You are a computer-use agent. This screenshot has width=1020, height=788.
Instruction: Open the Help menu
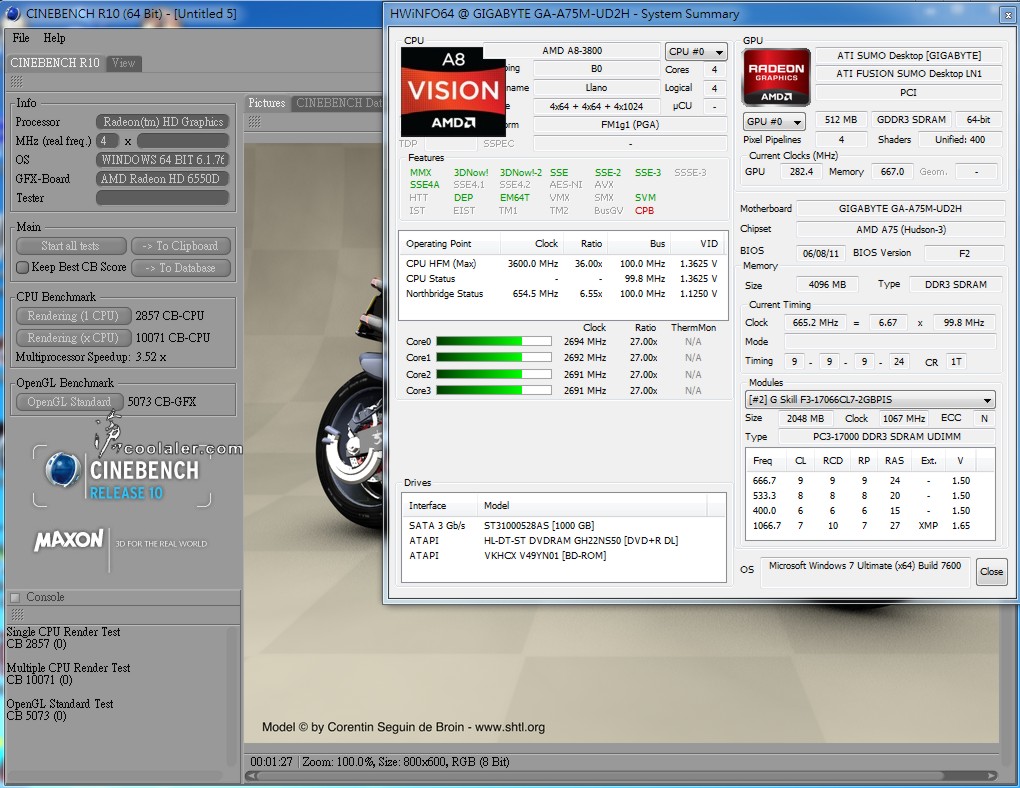coord(54,38)
